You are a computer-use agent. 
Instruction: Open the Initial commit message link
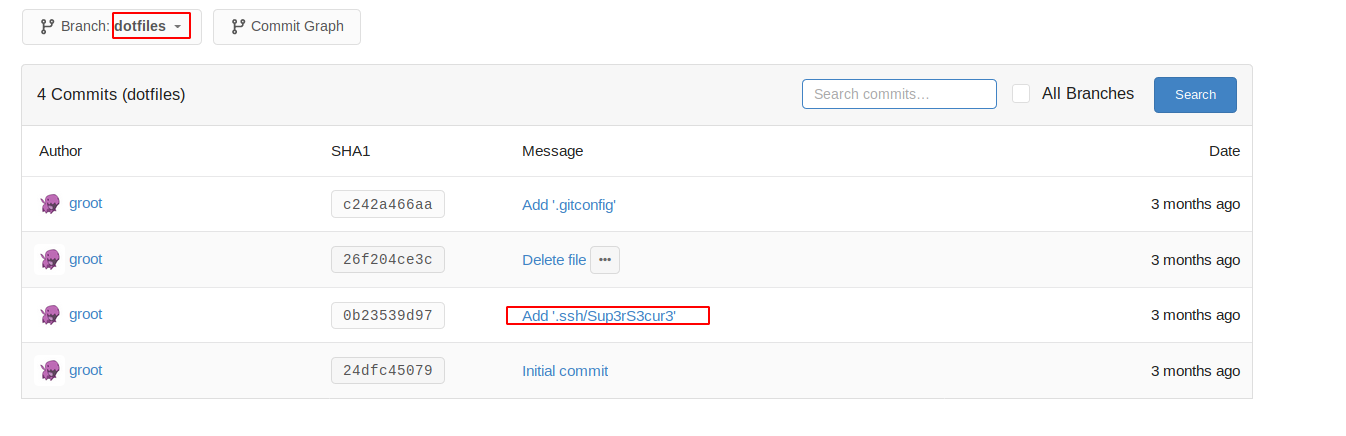[565, 371]
